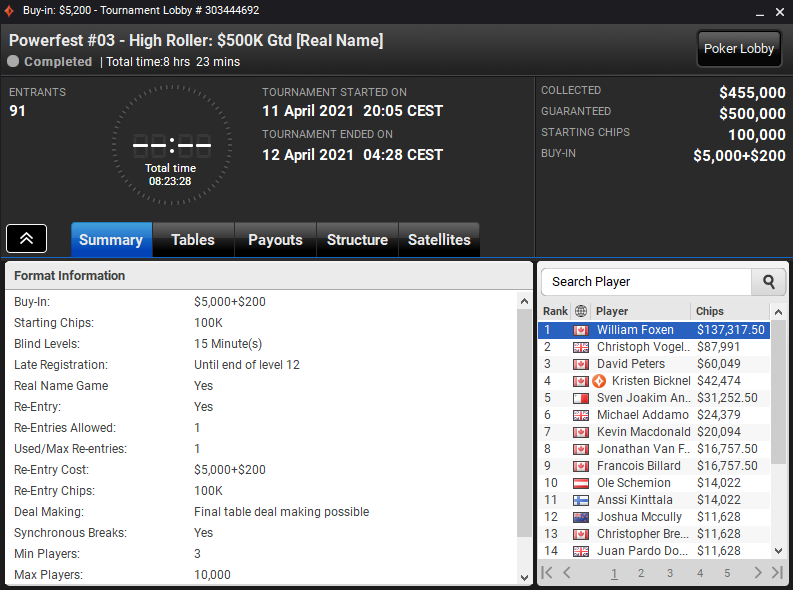This screenshot has width=793, height=590.
Task: Go to last page of player list
Action: click(777, 572)
